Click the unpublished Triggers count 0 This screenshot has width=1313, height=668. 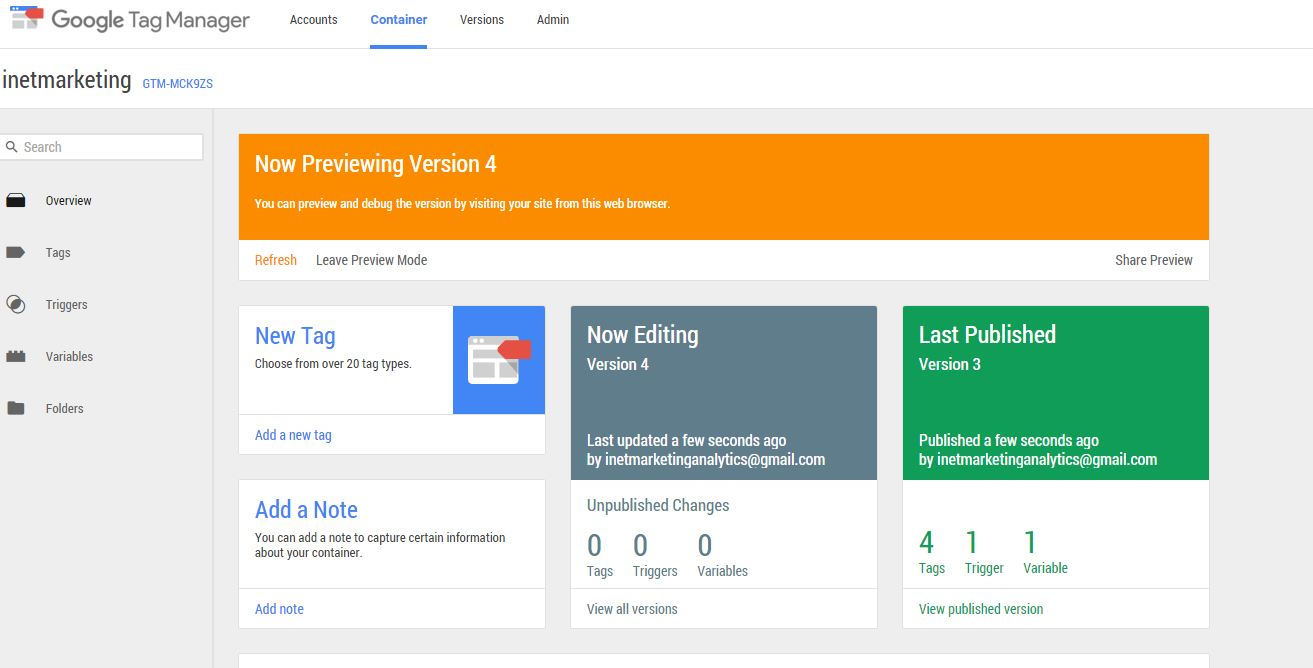[641, 546]
